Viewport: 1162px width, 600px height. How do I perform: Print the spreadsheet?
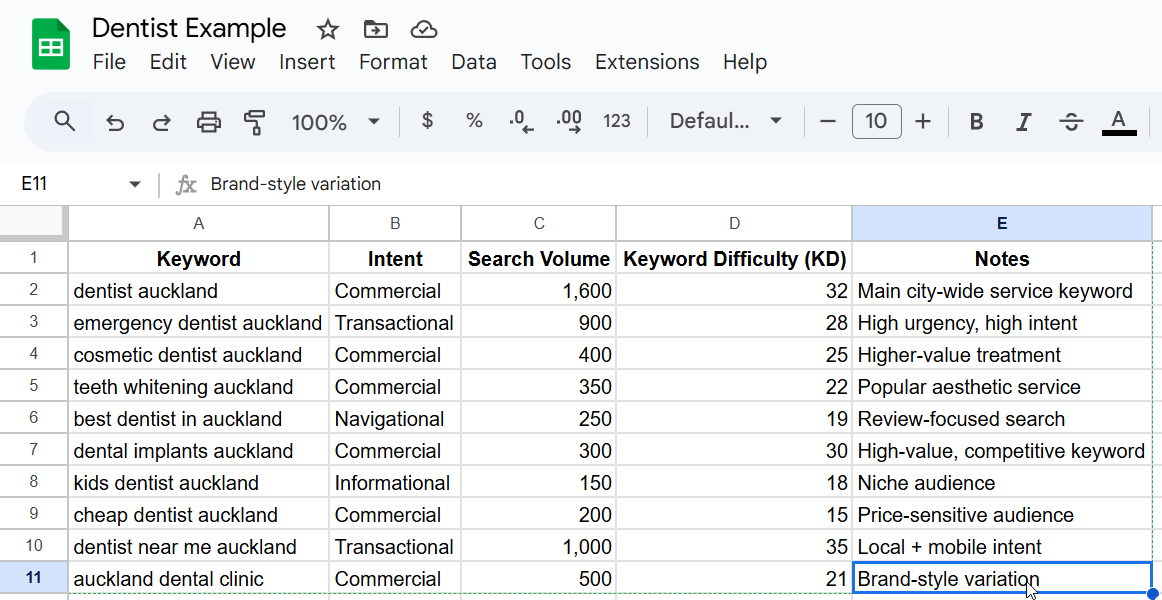tap(208, 121)
